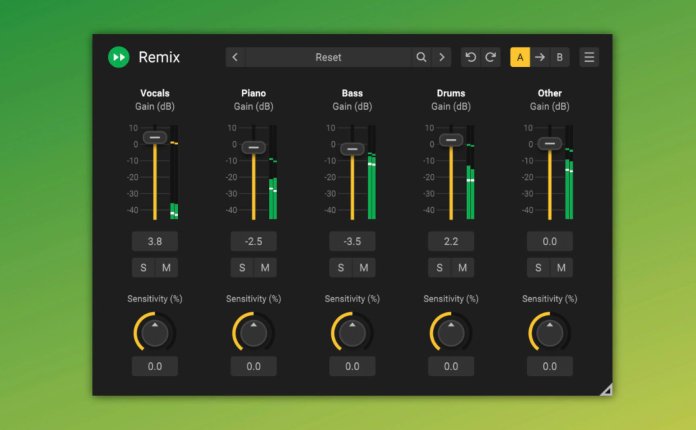
Task: Click Piano gain value field -2.5
Action: [253, 241]
